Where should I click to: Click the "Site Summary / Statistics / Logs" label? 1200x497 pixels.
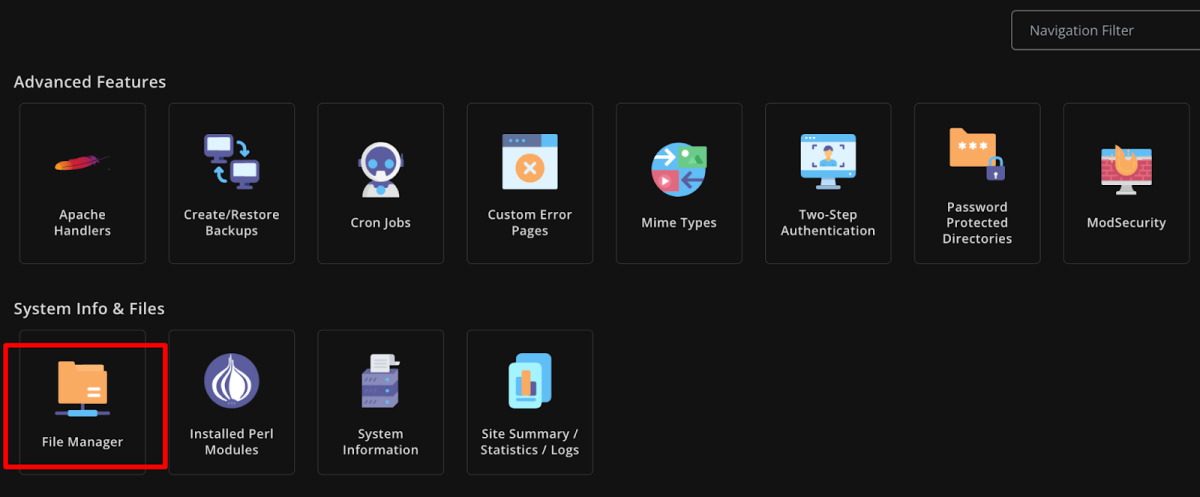[x=530, y=442]
